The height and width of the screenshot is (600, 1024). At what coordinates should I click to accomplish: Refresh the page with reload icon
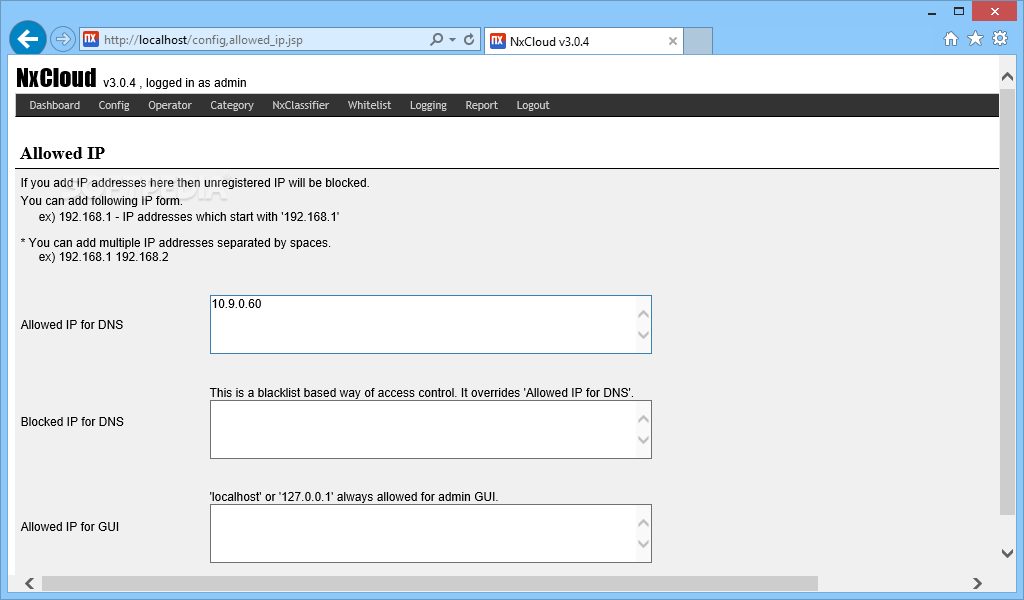pyautogui.click(x=469, y=39)
